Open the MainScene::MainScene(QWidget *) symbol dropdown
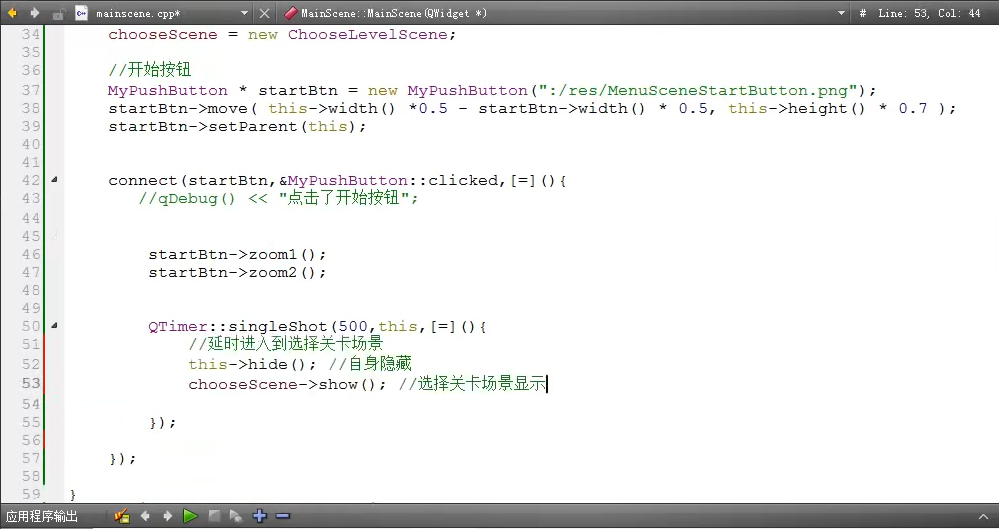999x529 pixels. click(841, 13)
